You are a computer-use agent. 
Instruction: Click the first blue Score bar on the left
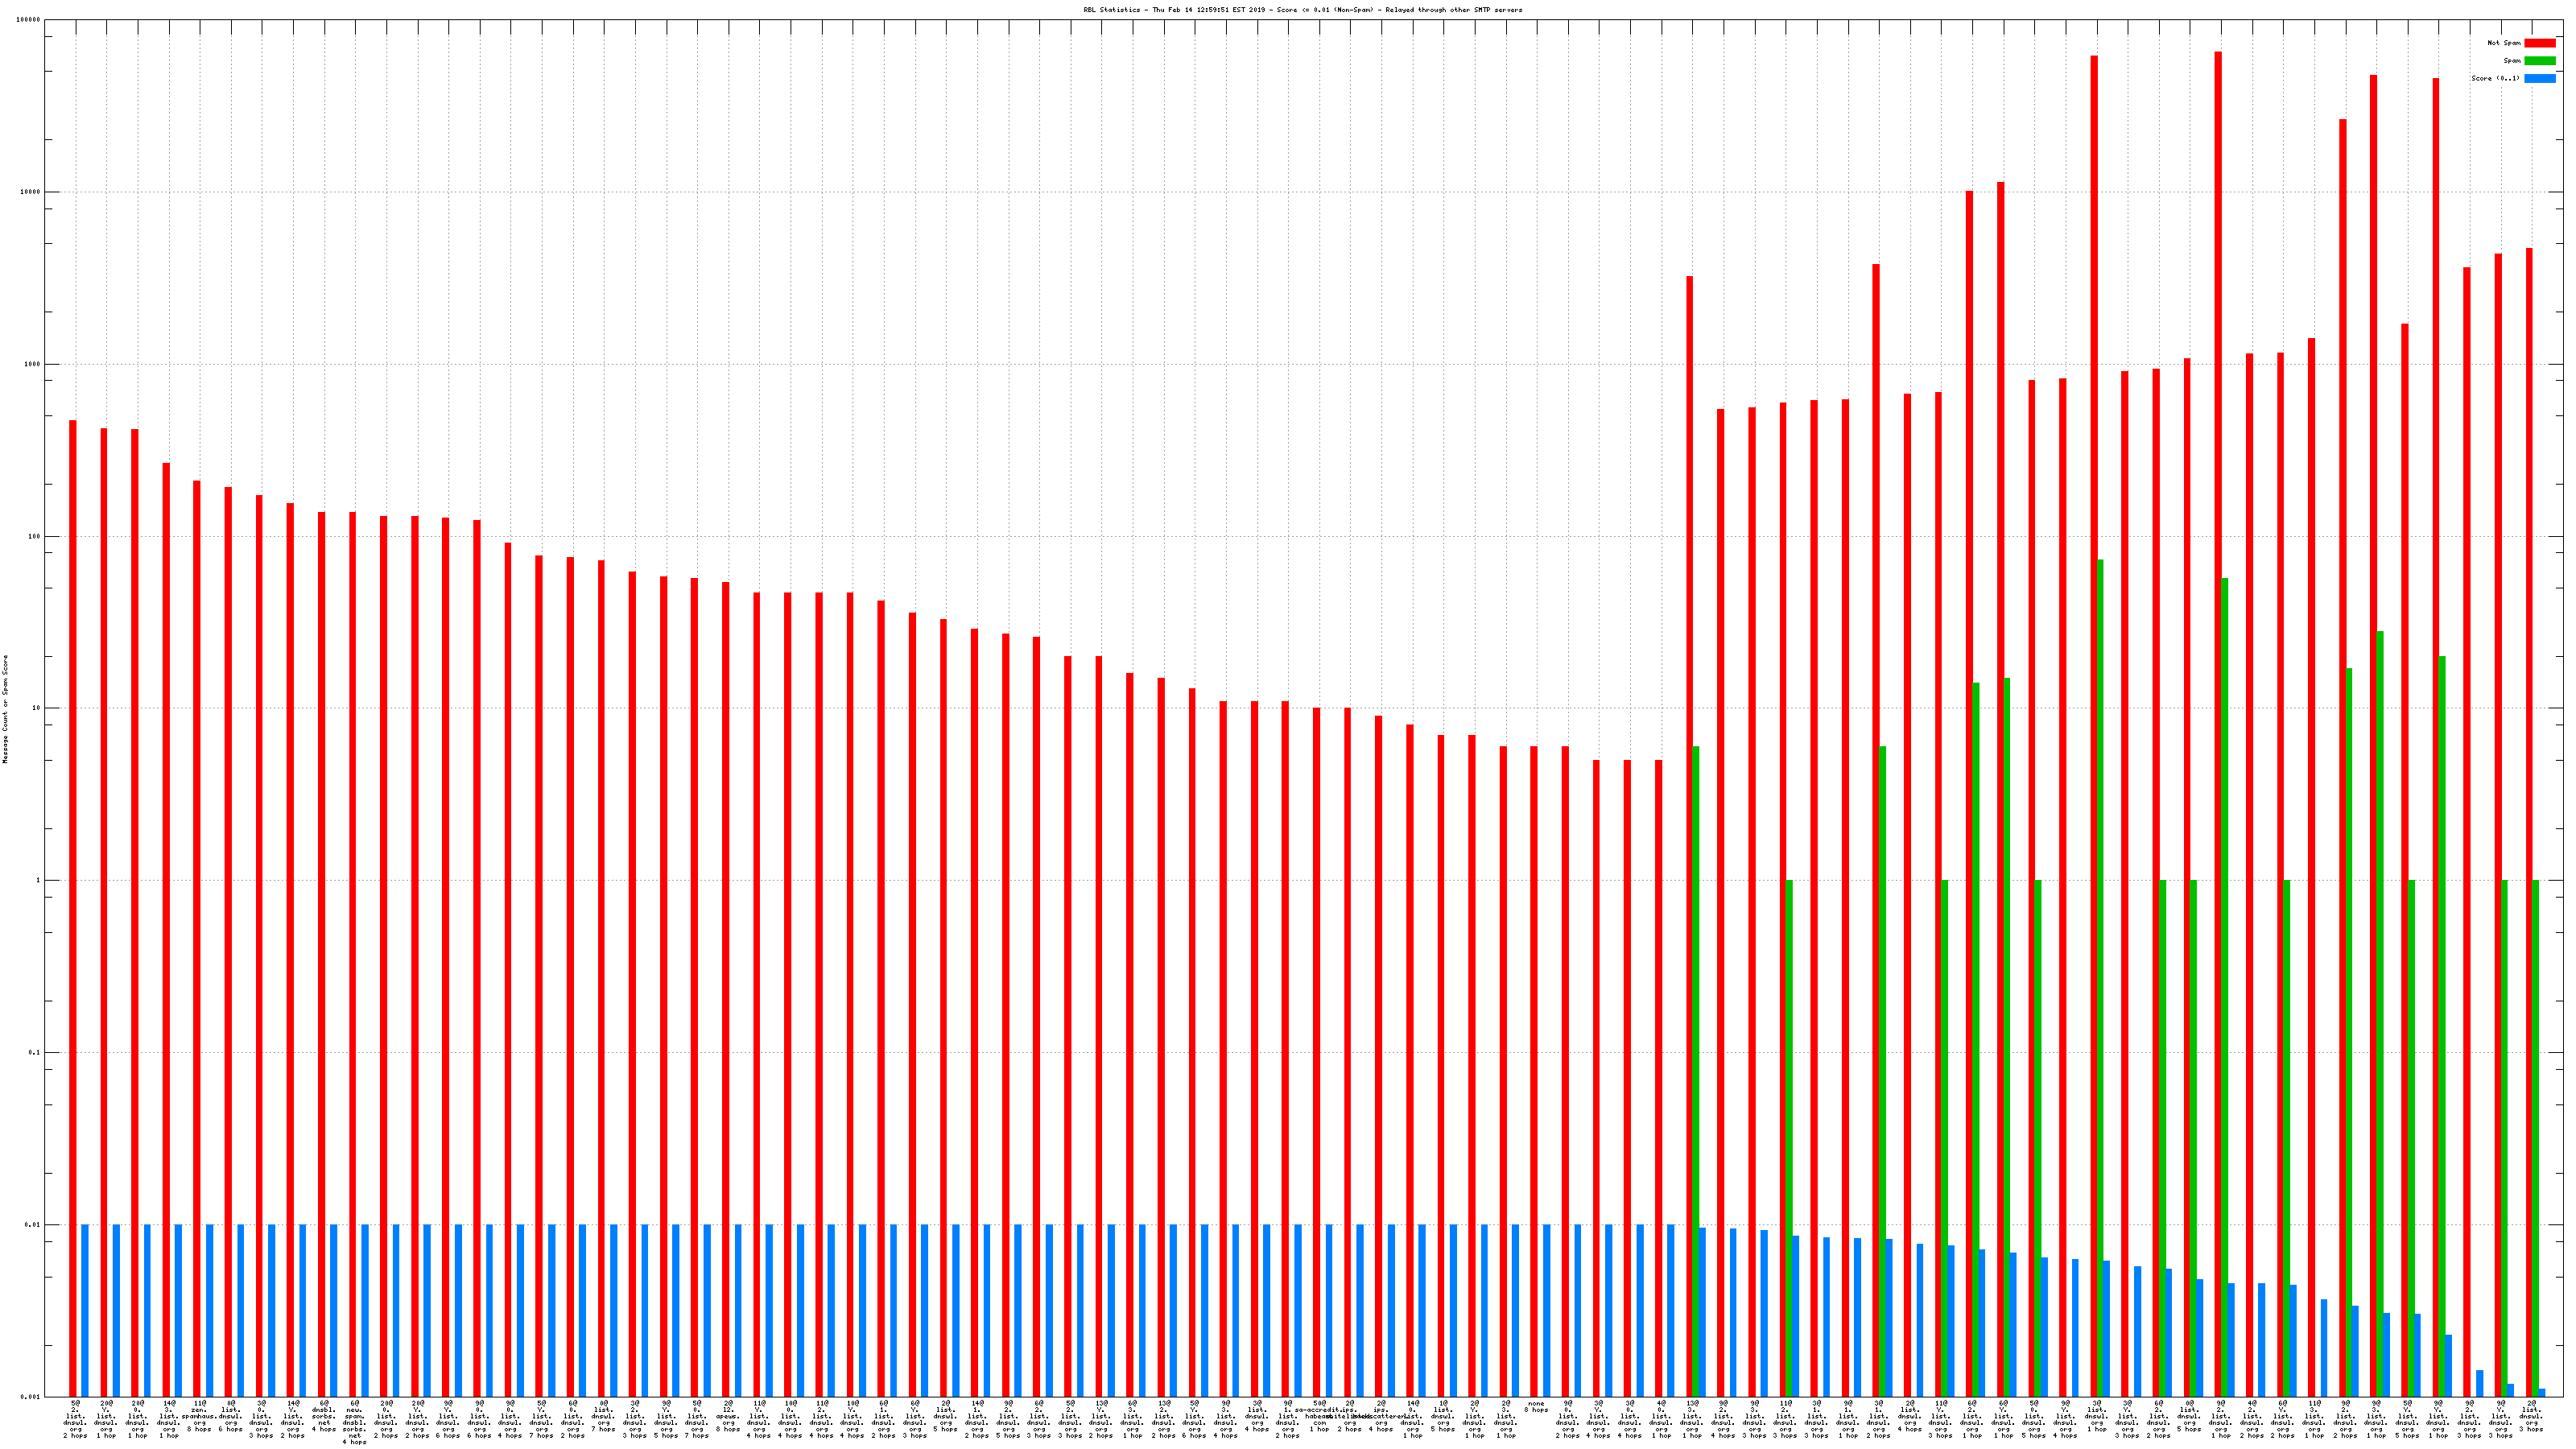click(x=85, y=1310)
